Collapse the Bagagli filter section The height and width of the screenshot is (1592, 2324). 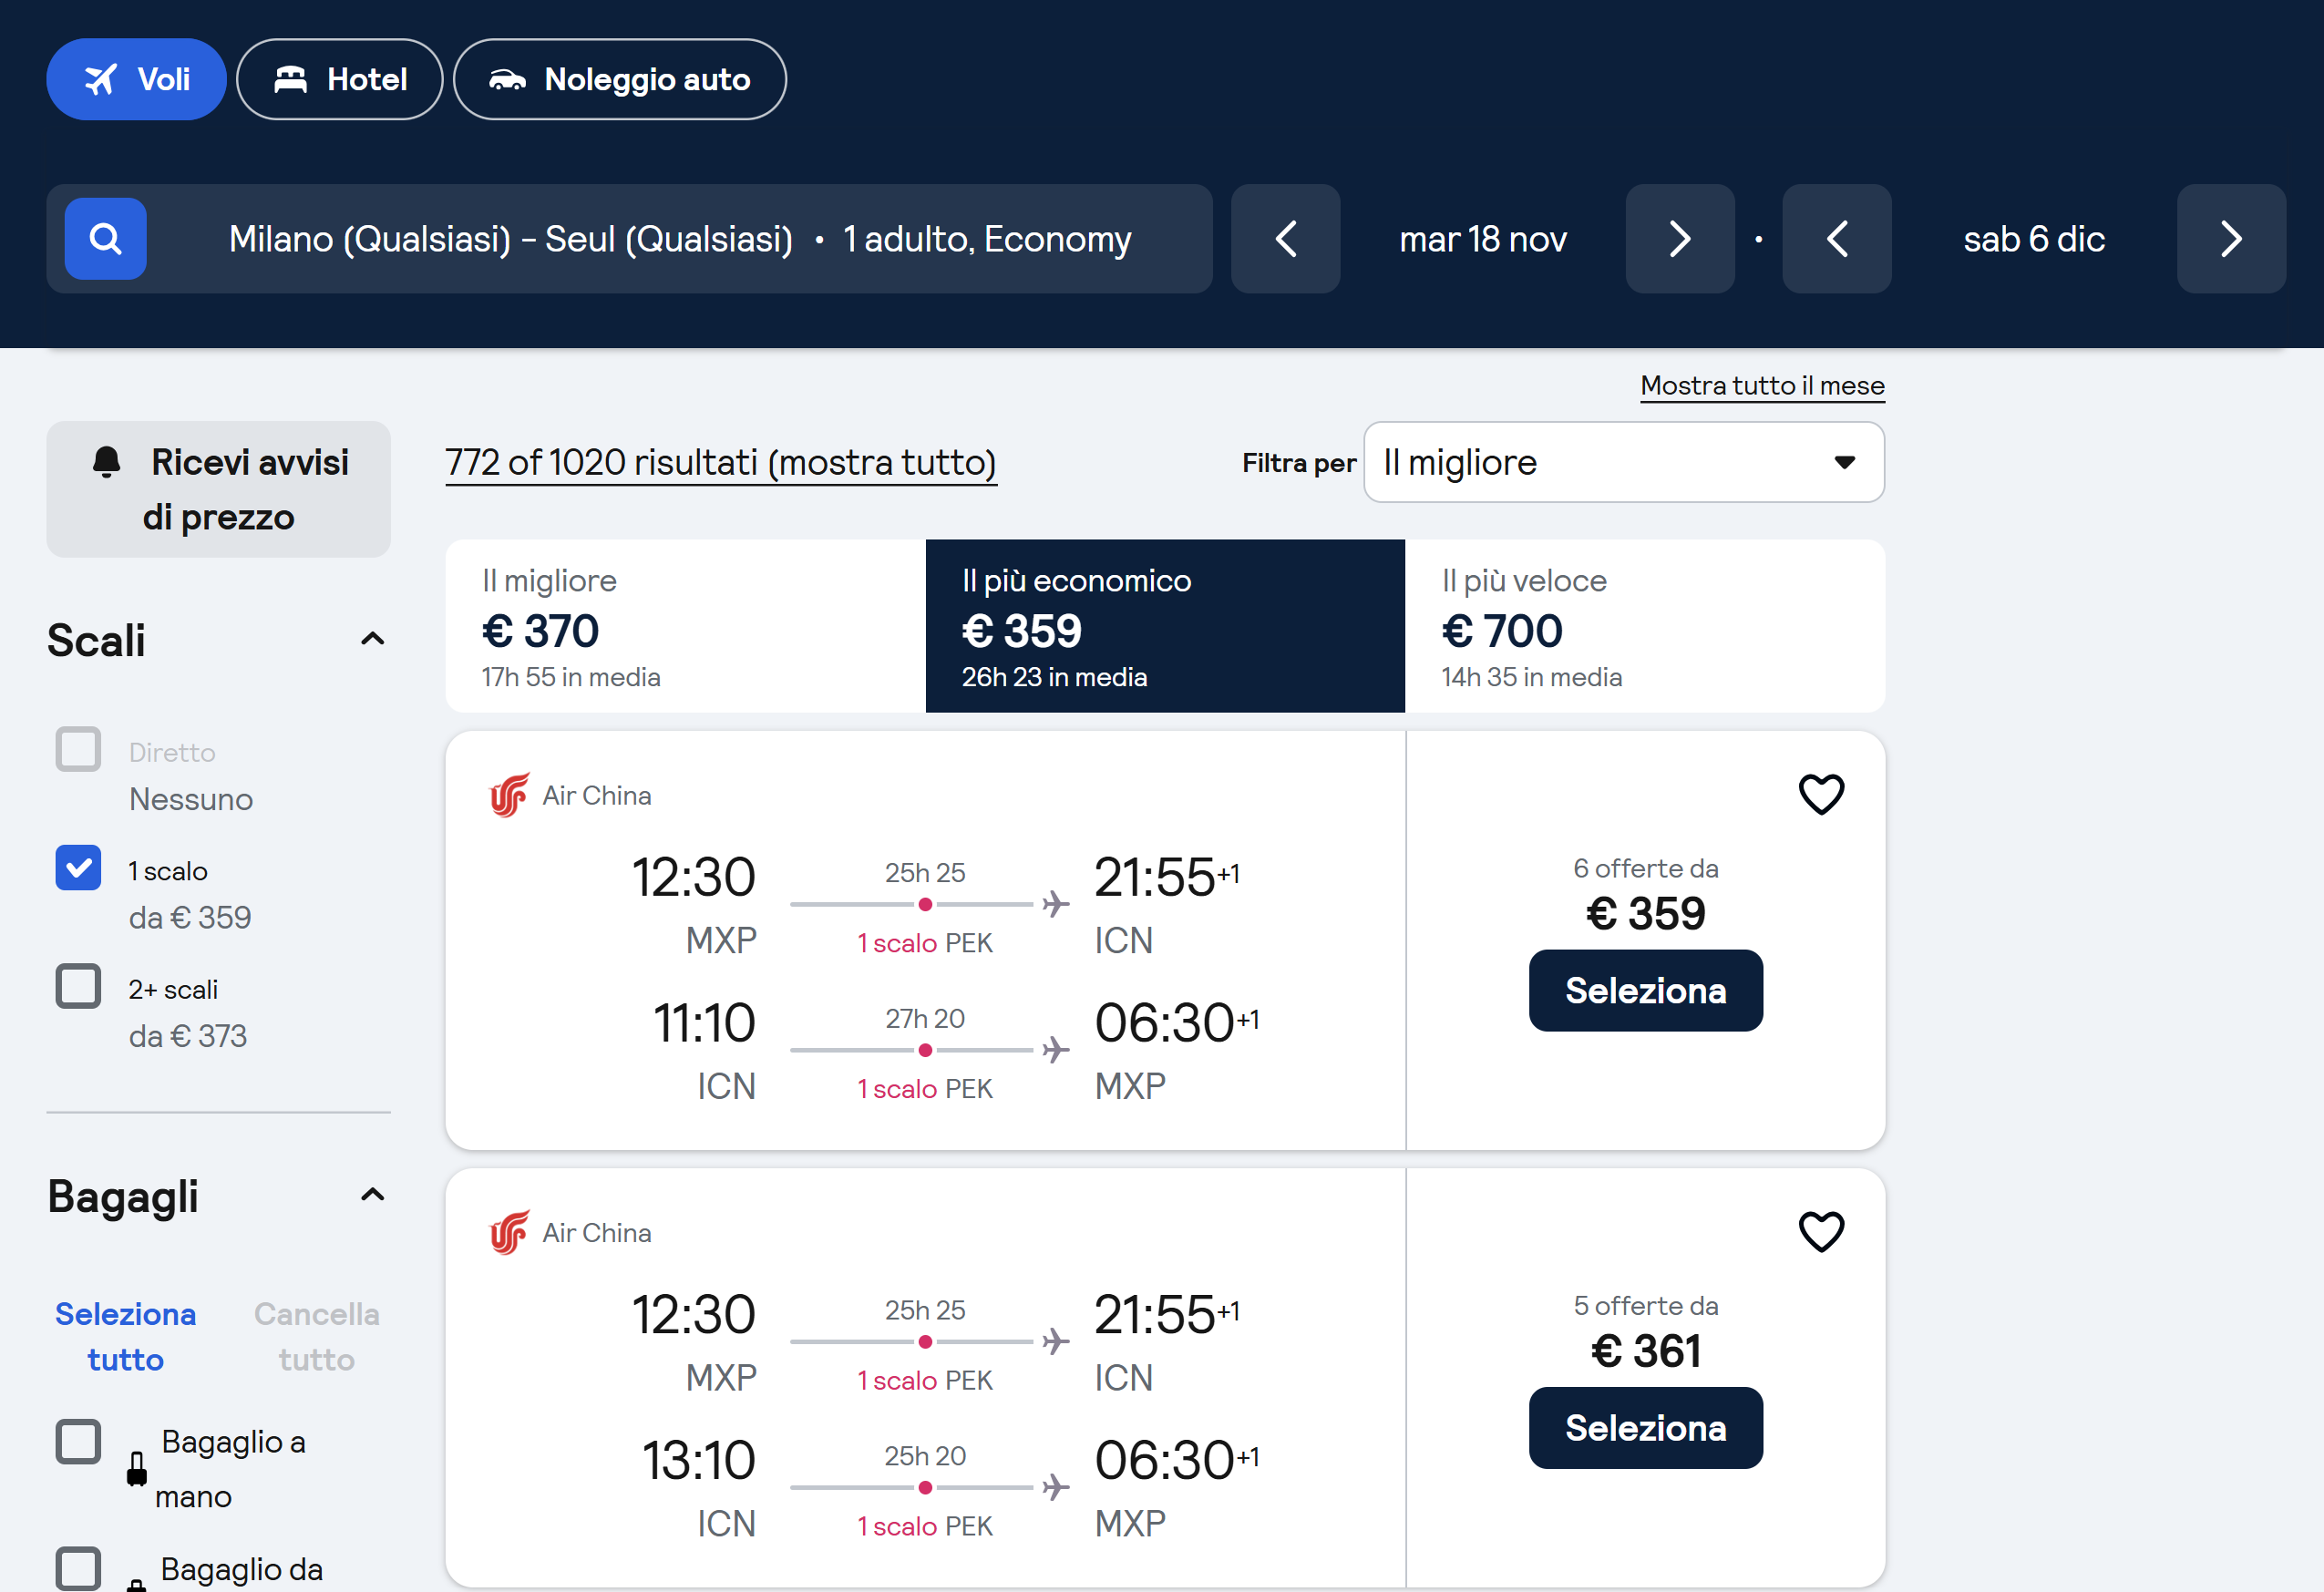[372, 1195]
